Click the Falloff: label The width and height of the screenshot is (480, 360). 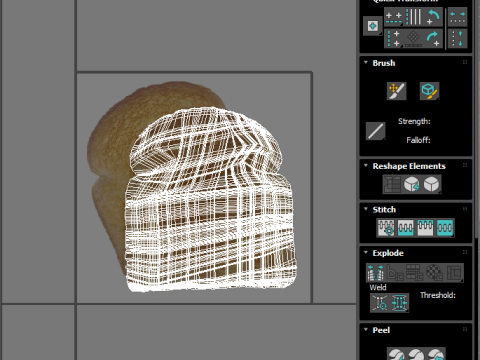tap(418, 140)
